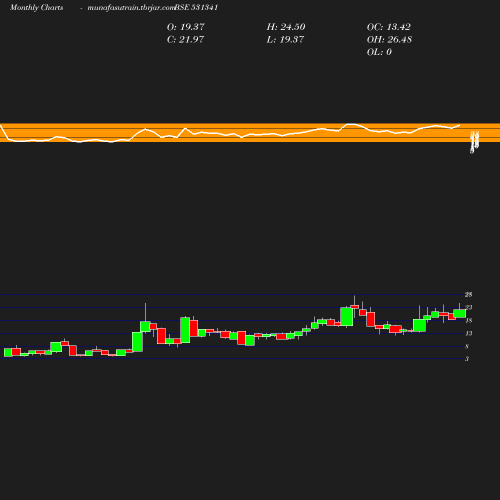Click the 'OL: 0' reading
The width and height of the screenshot is (500, 500).
tap(379, 52)
